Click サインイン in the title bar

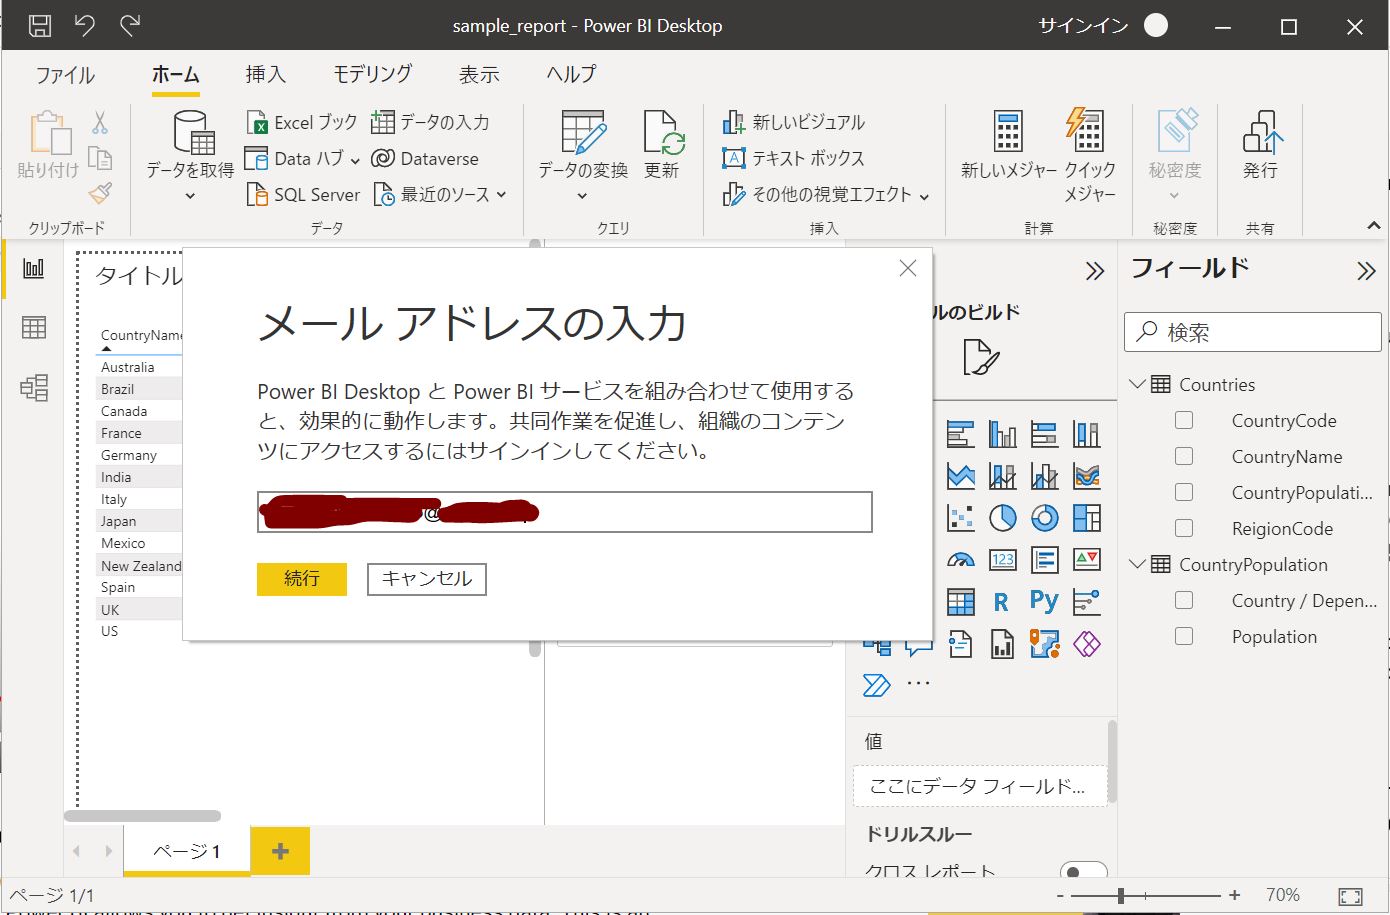[1084, 26]
